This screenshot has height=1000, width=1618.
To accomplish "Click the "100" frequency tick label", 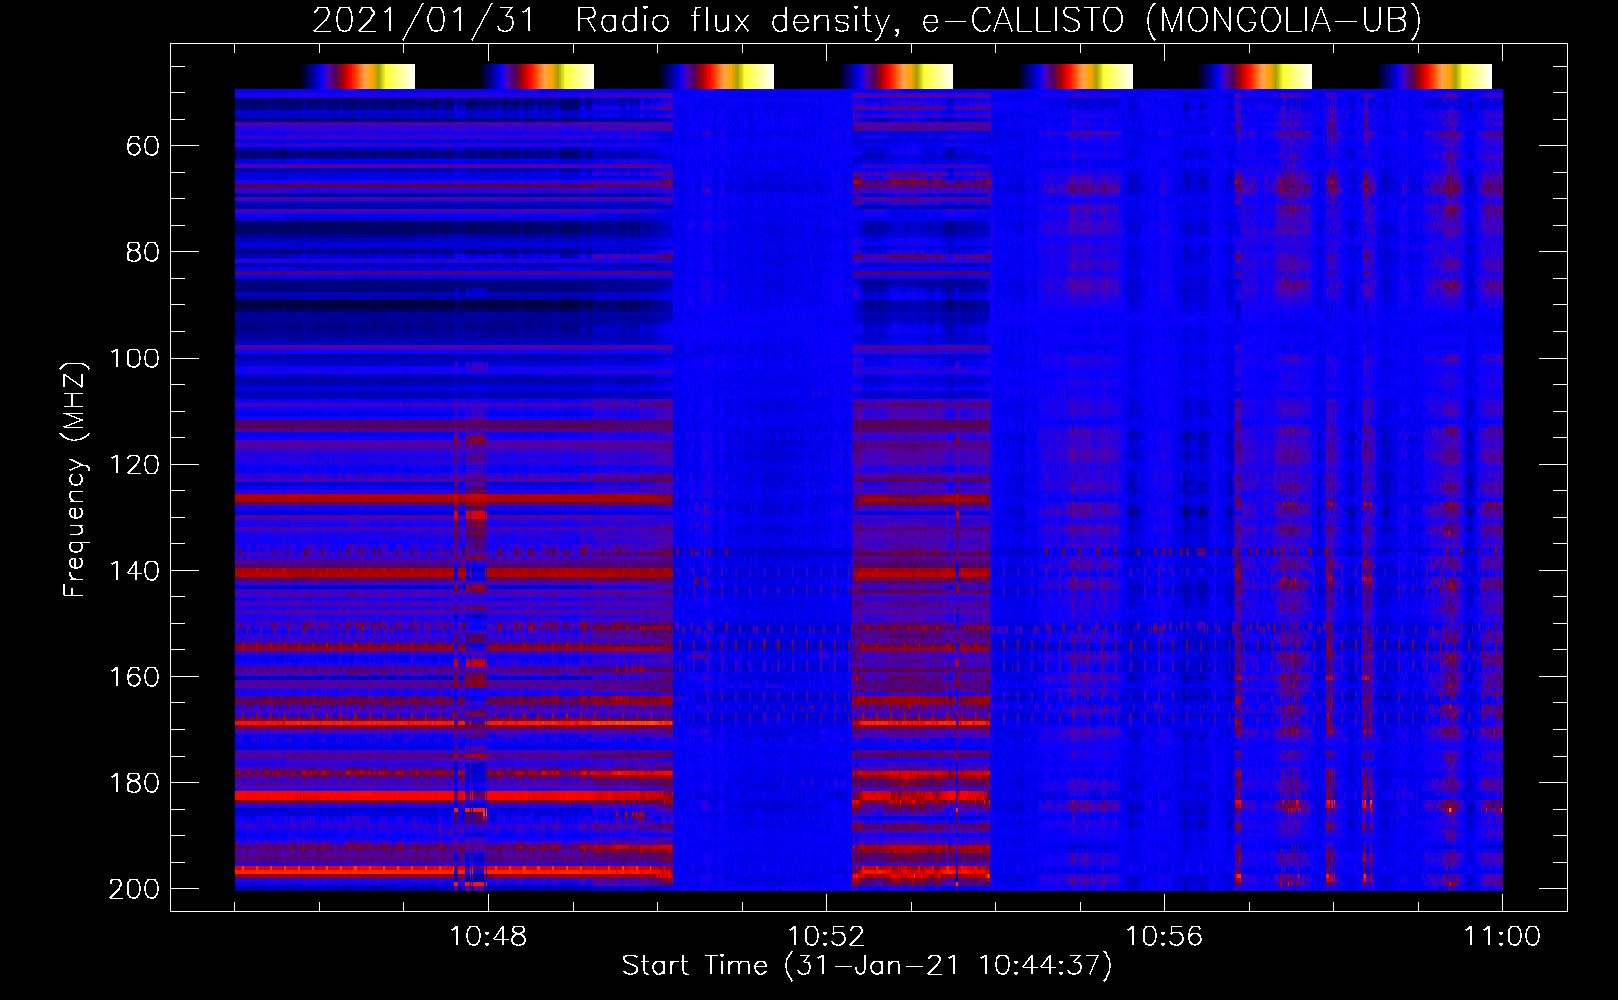I will 134,359.
